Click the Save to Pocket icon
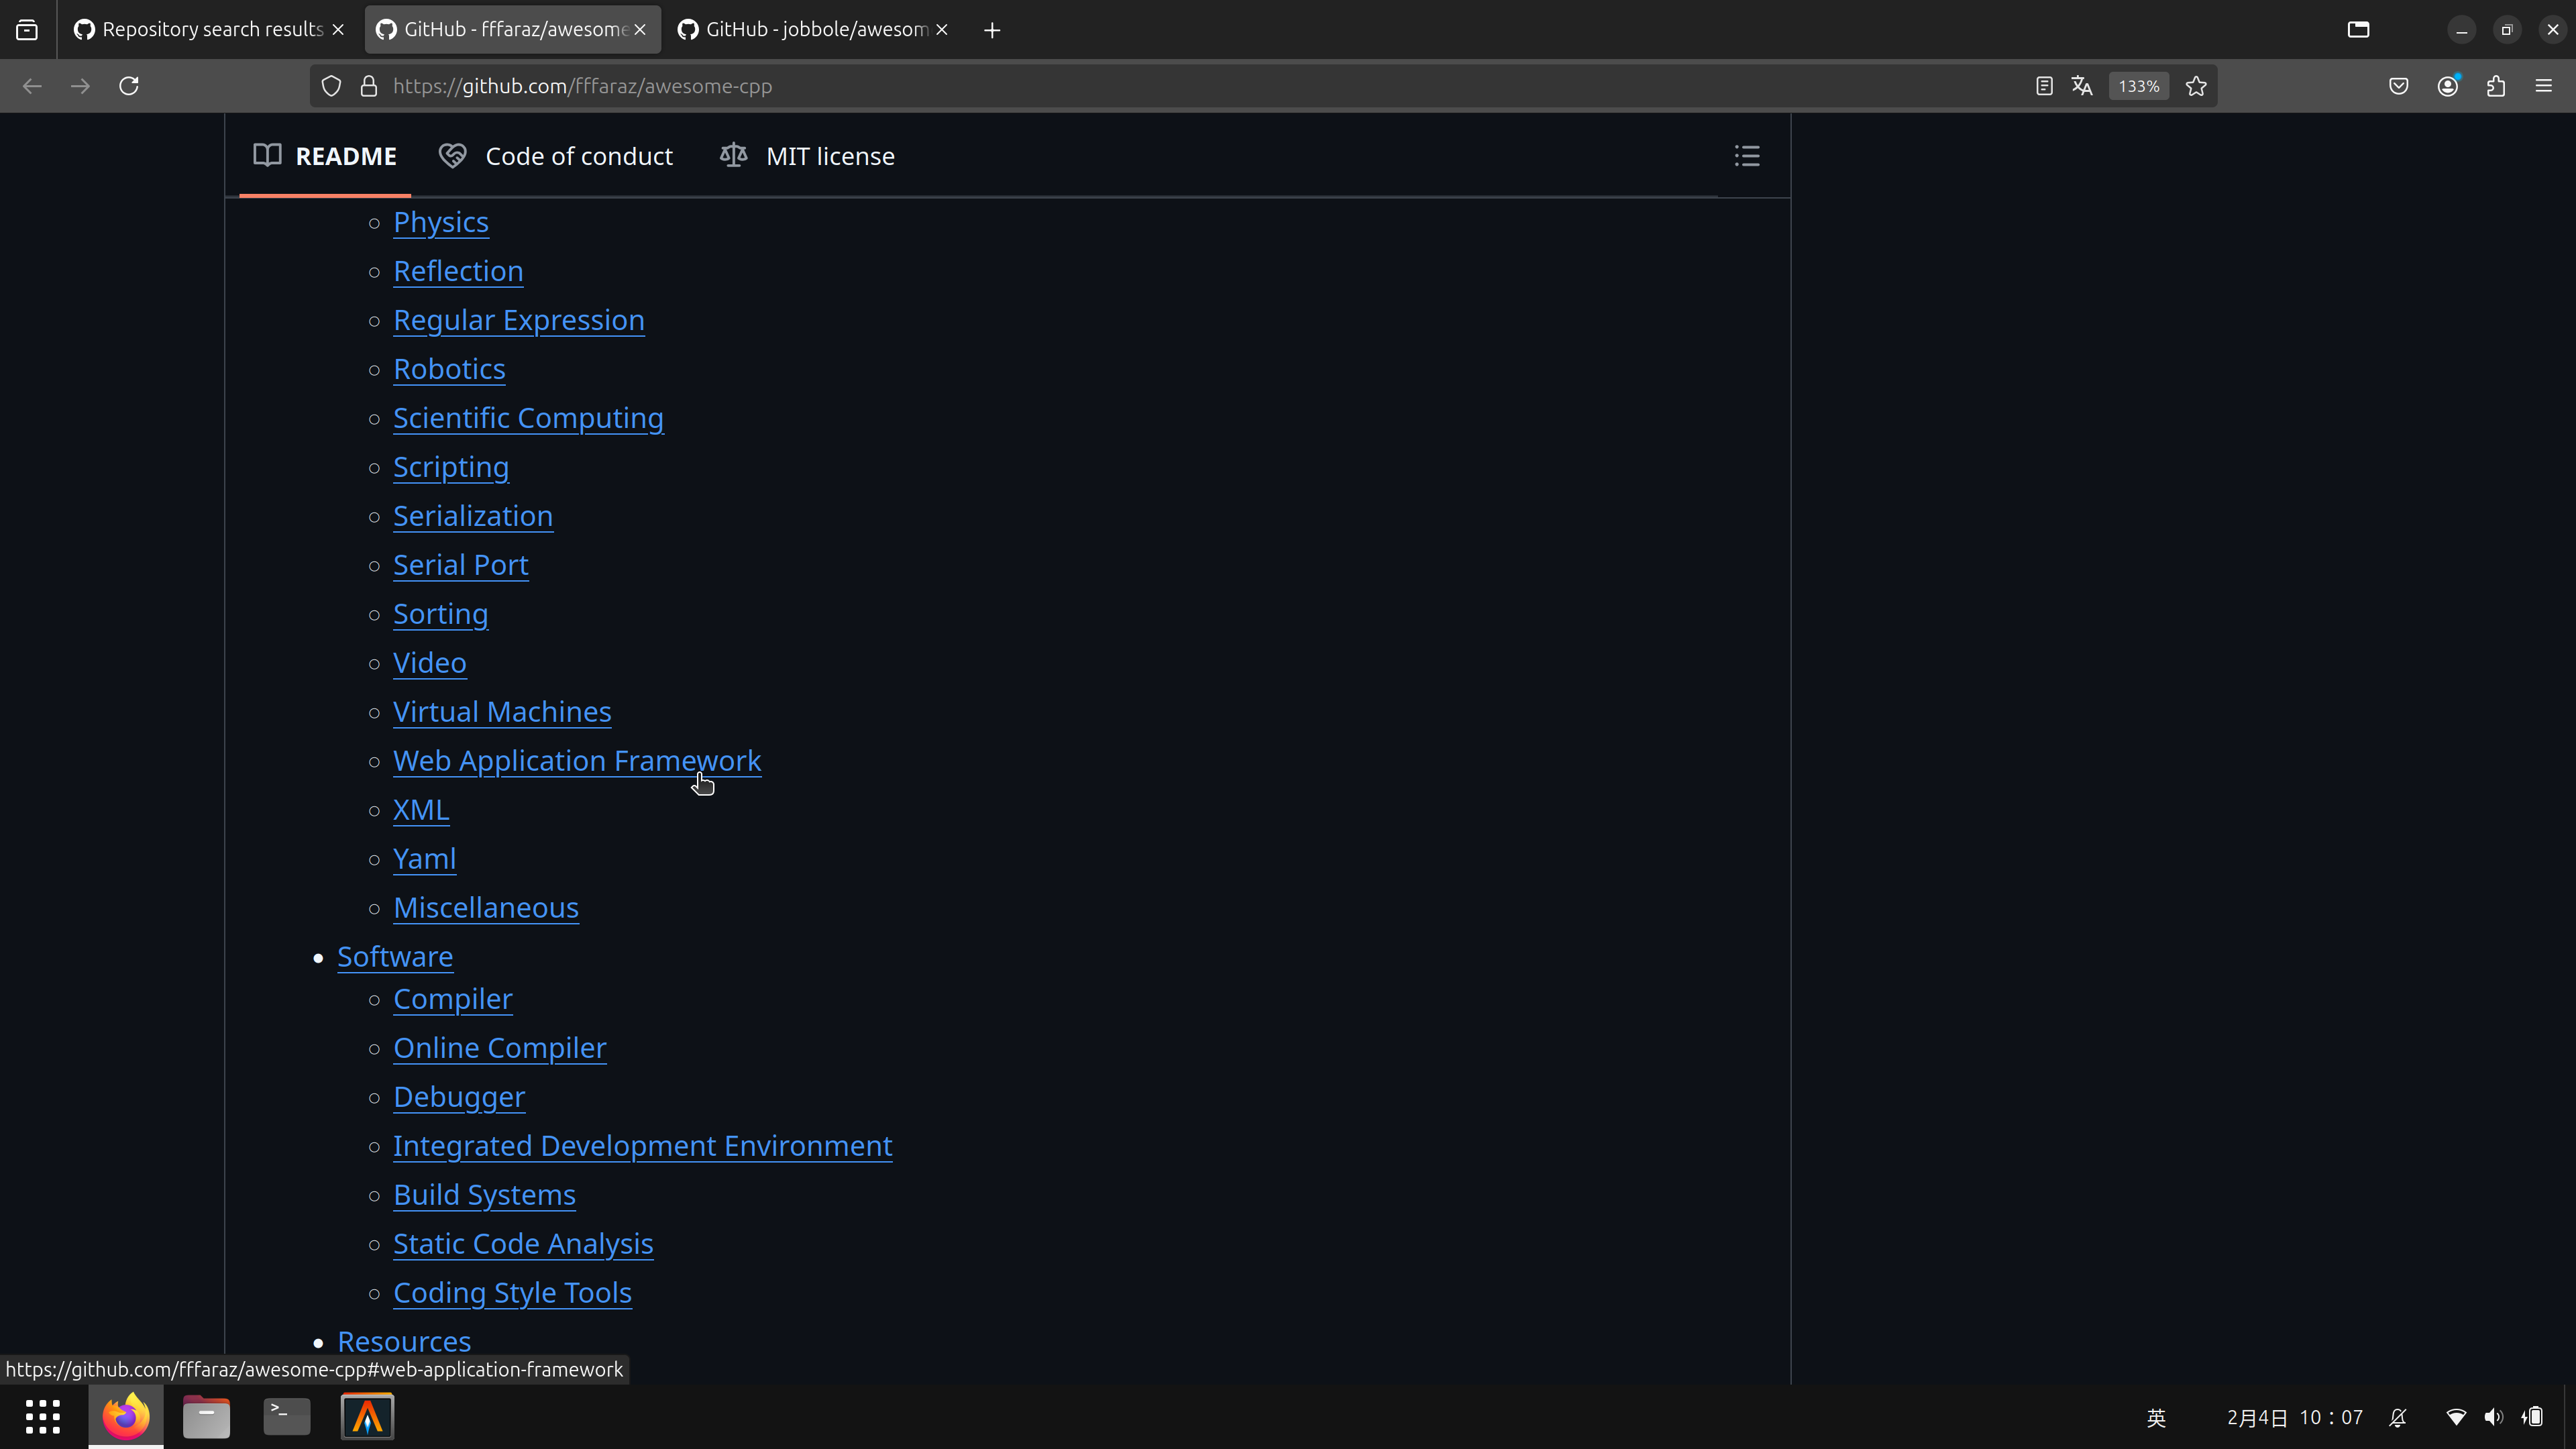 2399,86
